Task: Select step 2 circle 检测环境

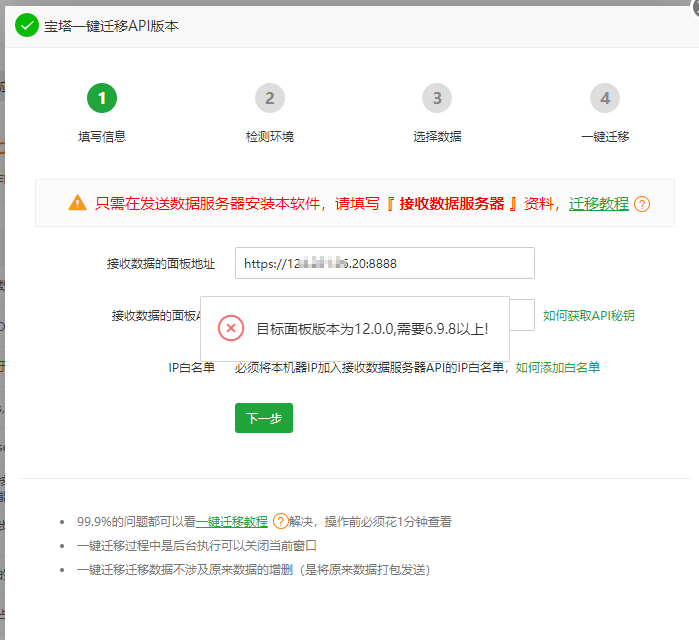Action: (270, 98)
